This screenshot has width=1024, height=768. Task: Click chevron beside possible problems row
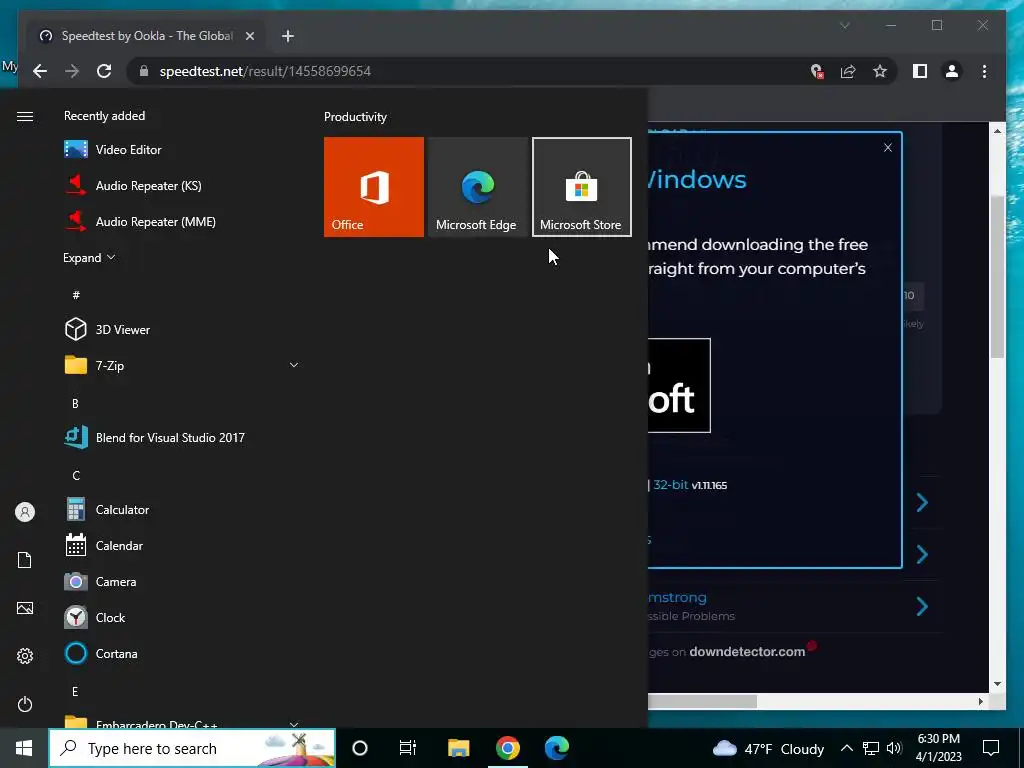point(921,606)
